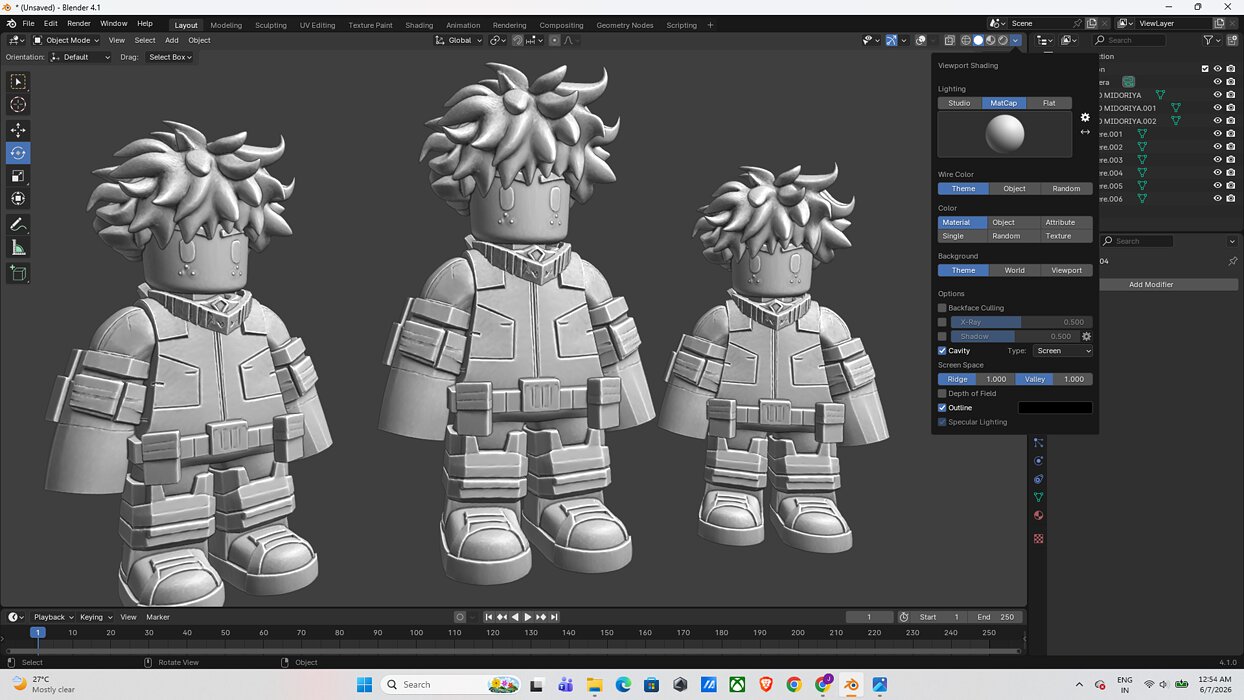Image resolution: width=1244 pixels, height=700 pixels.
Task: Switch to Rendered viewport shading
Action: pyautogui.click(x=1003, y=40)
